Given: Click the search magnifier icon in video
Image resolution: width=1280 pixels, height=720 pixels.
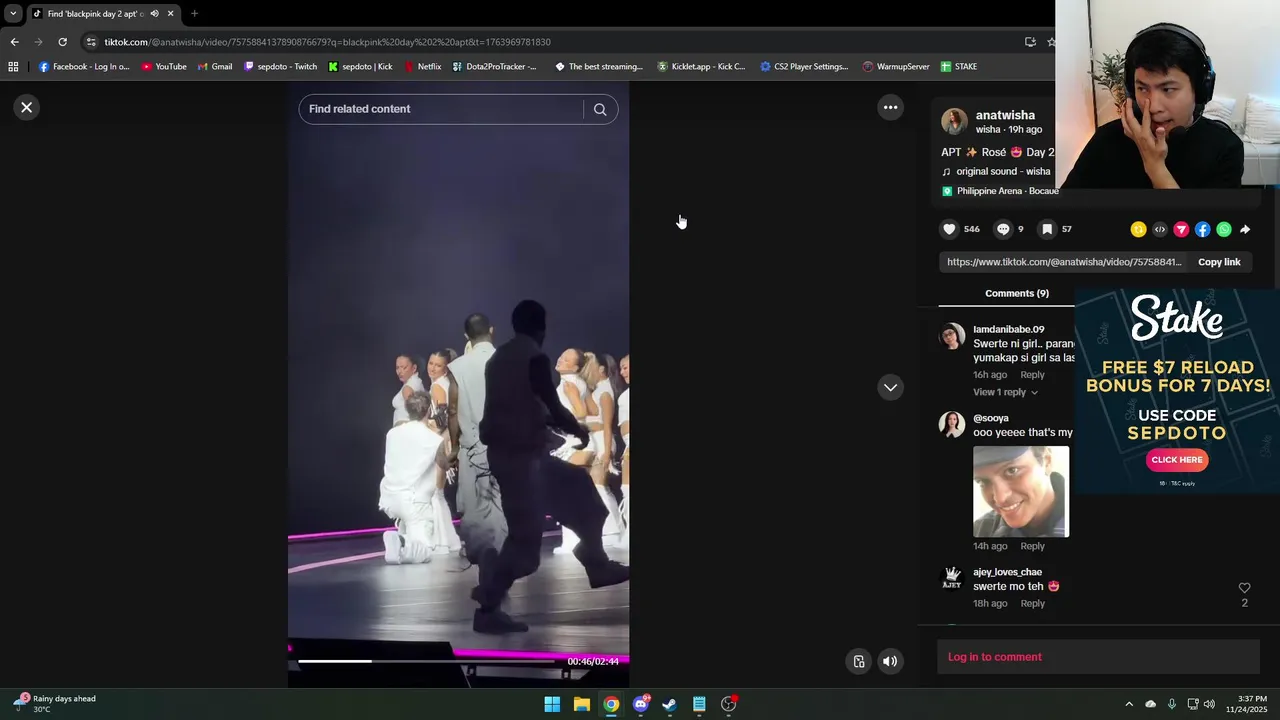Looking at the screenshot, I should (600, 109).
